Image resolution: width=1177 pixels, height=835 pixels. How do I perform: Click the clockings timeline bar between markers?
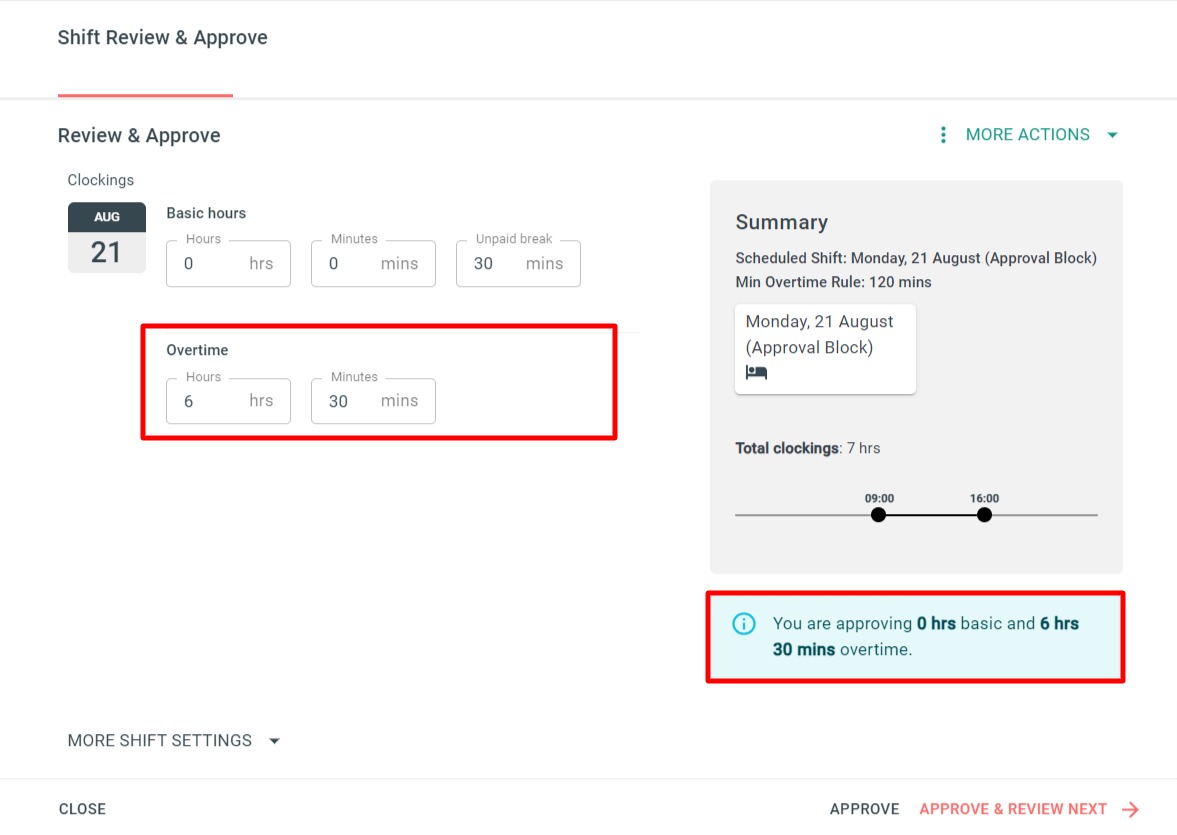pyautogui.click(x=931, y=515)
